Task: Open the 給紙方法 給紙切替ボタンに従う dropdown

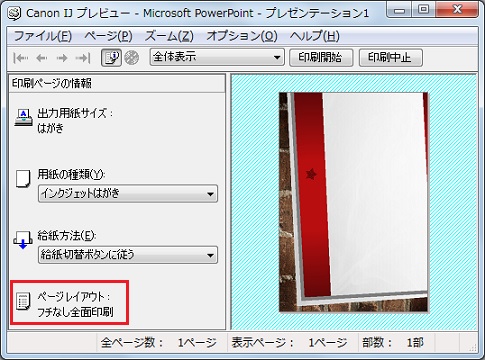Action: 128,255
